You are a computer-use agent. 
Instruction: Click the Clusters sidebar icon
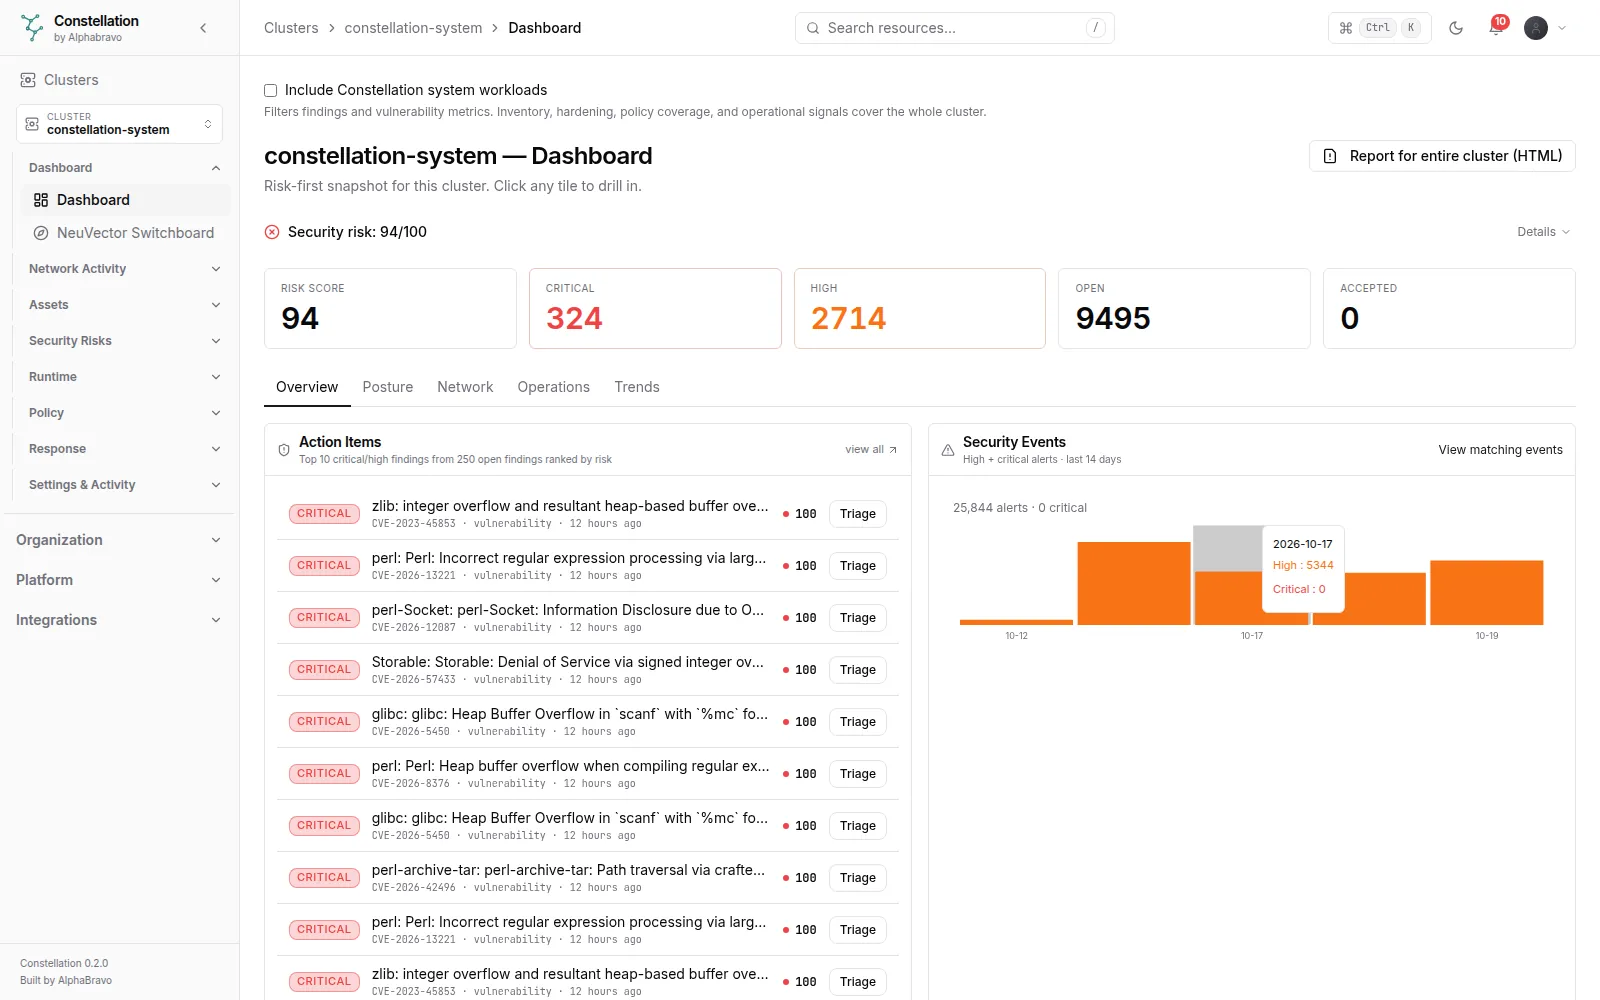point(28,80)
